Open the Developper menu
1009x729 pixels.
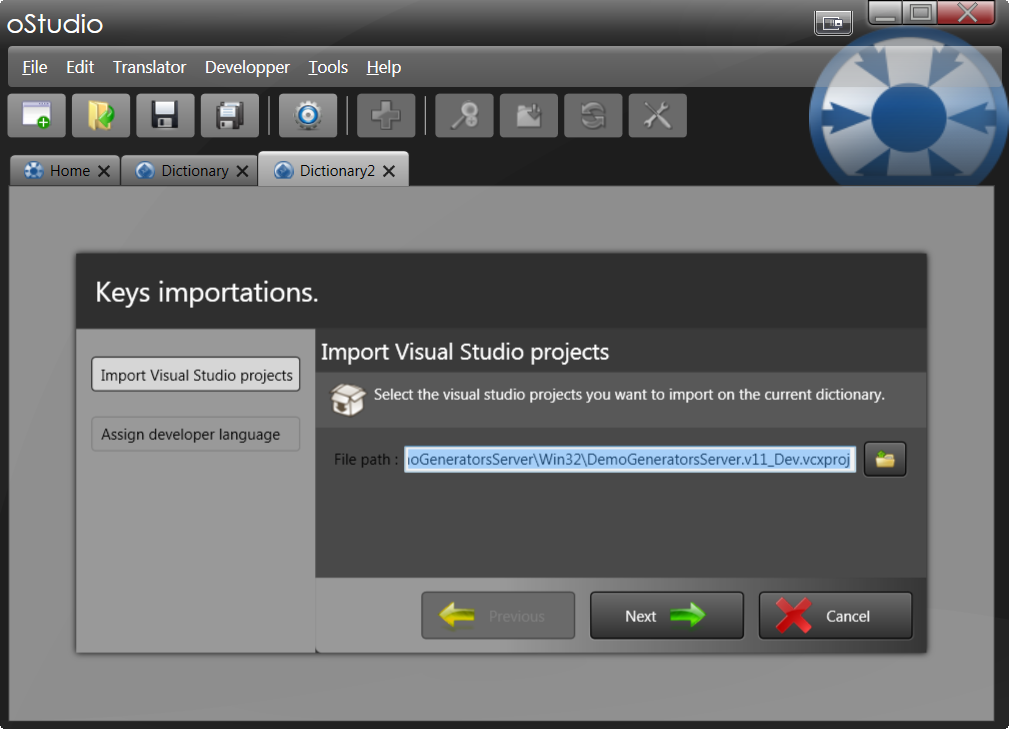coord(247,67)
